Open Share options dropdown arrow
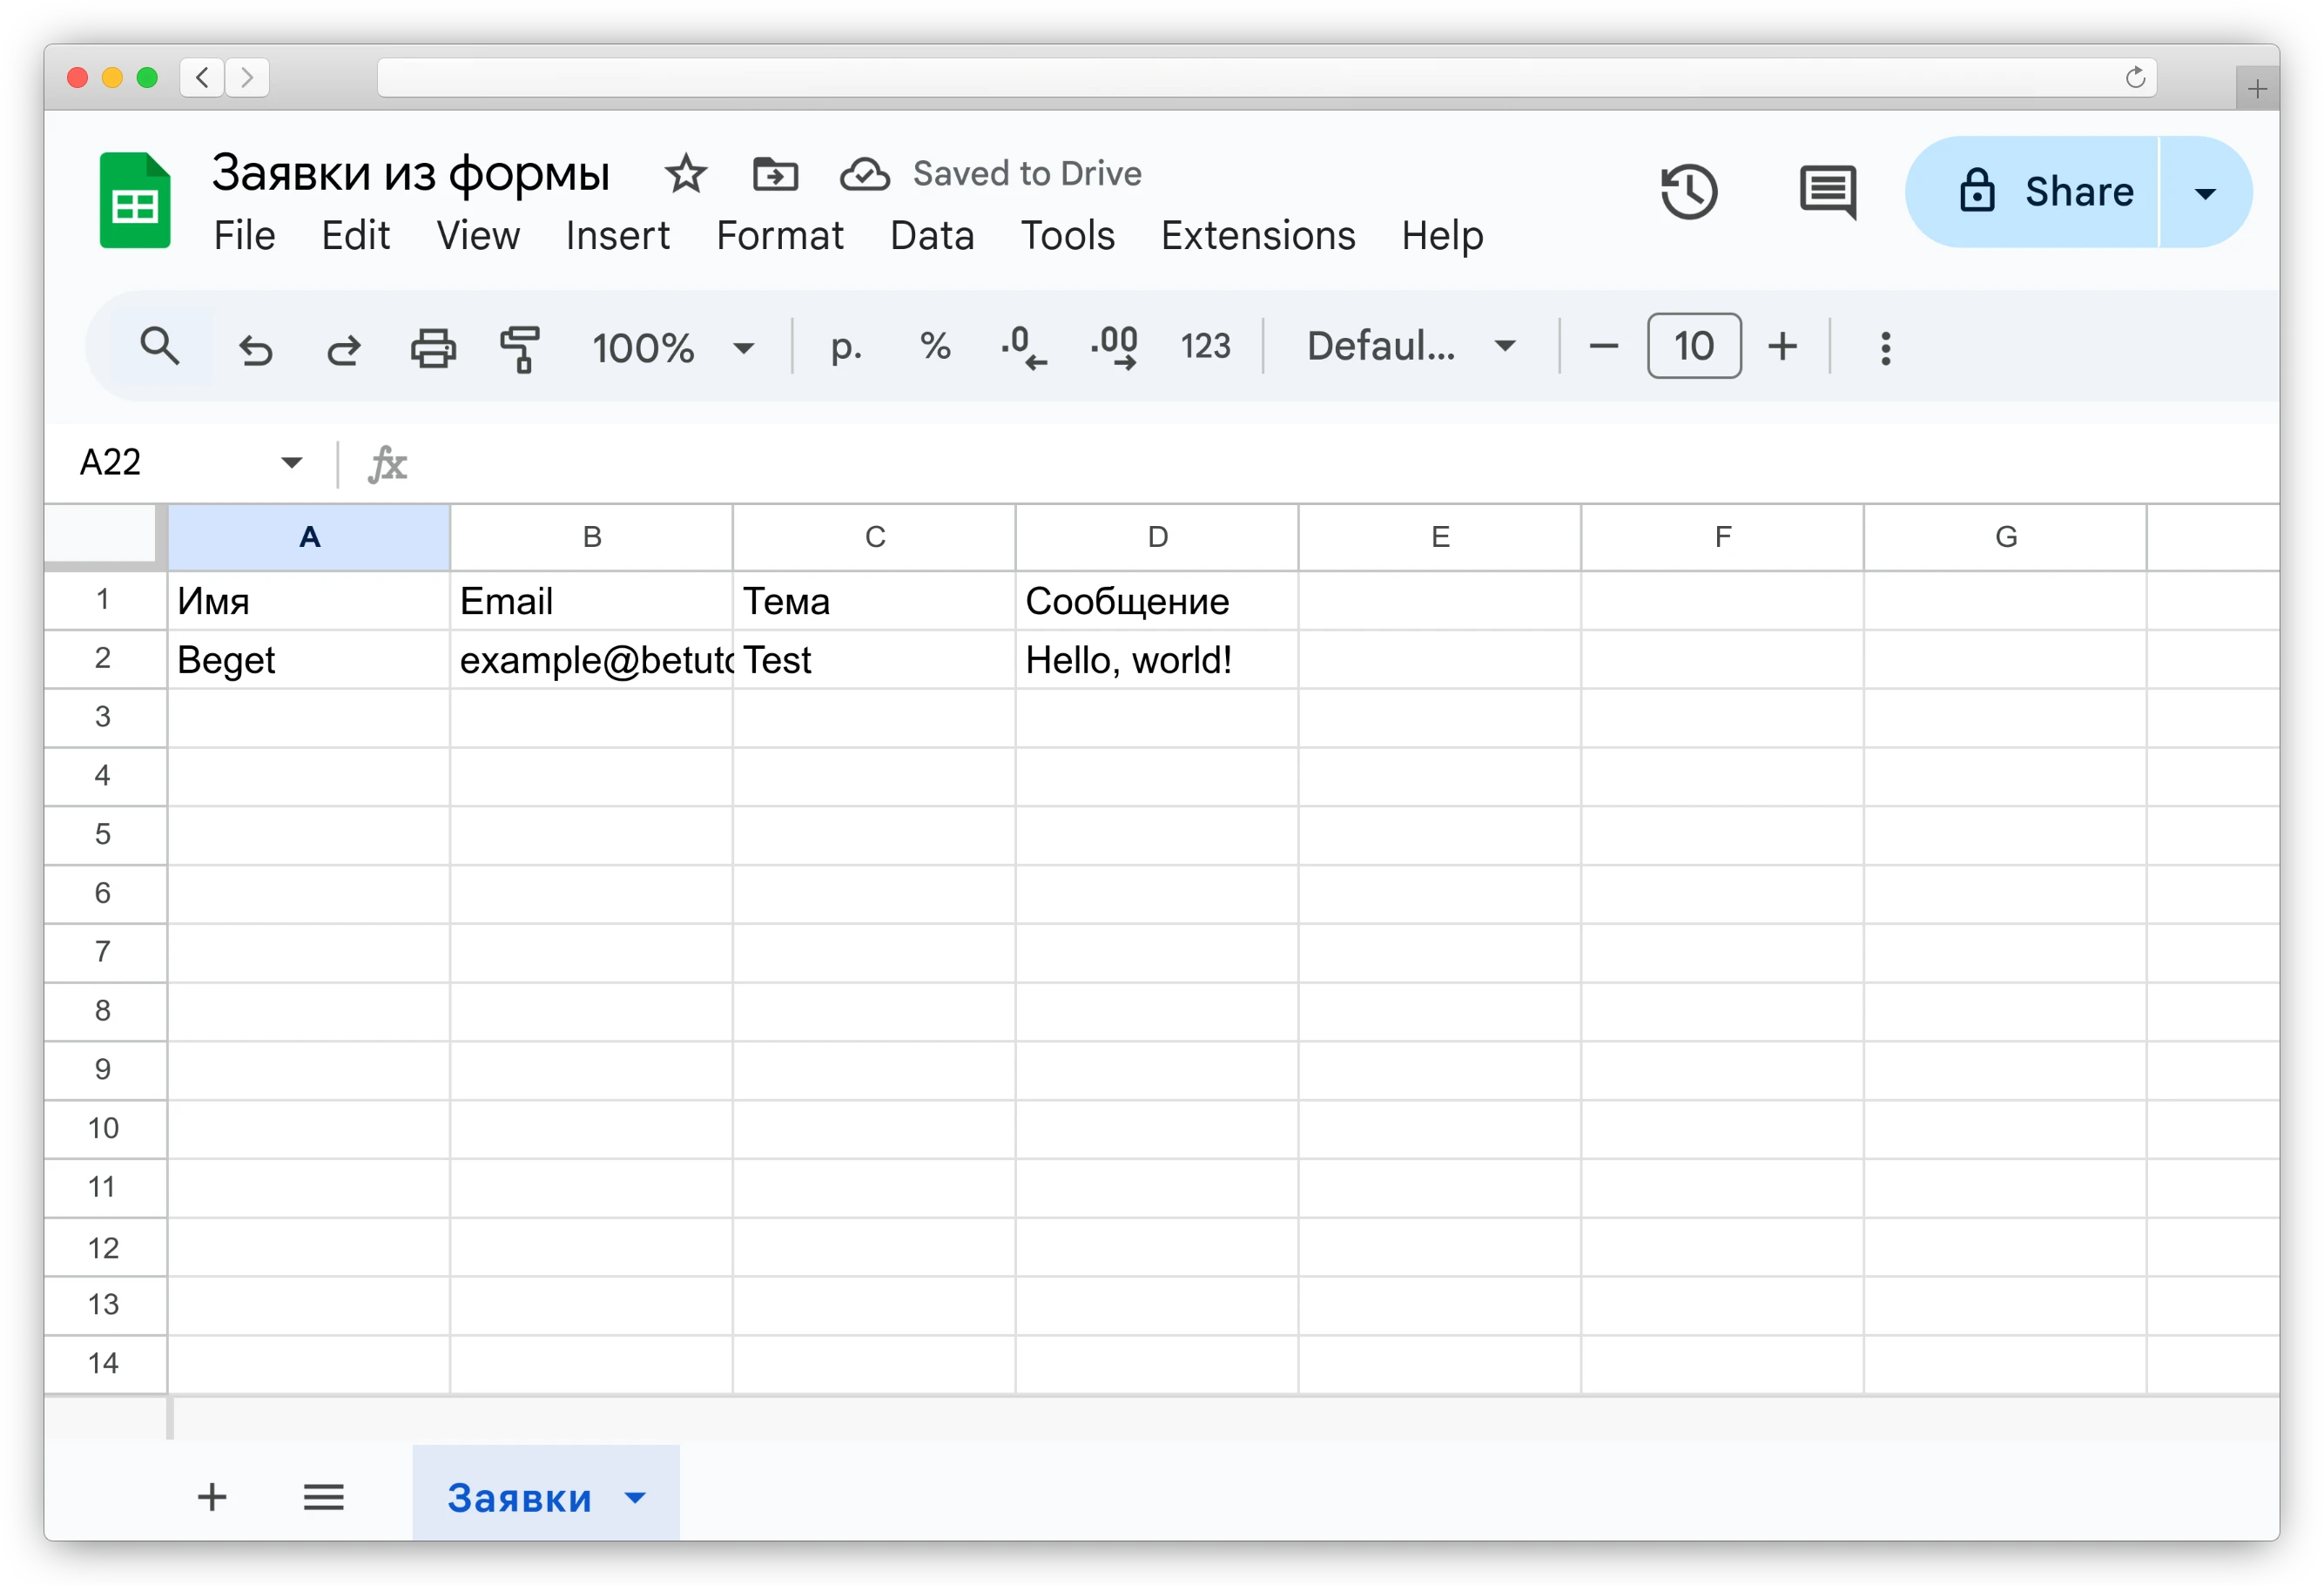The height and width of the screenshot is (1585, 2324). pyautogui.click(x=2205, y=193)
